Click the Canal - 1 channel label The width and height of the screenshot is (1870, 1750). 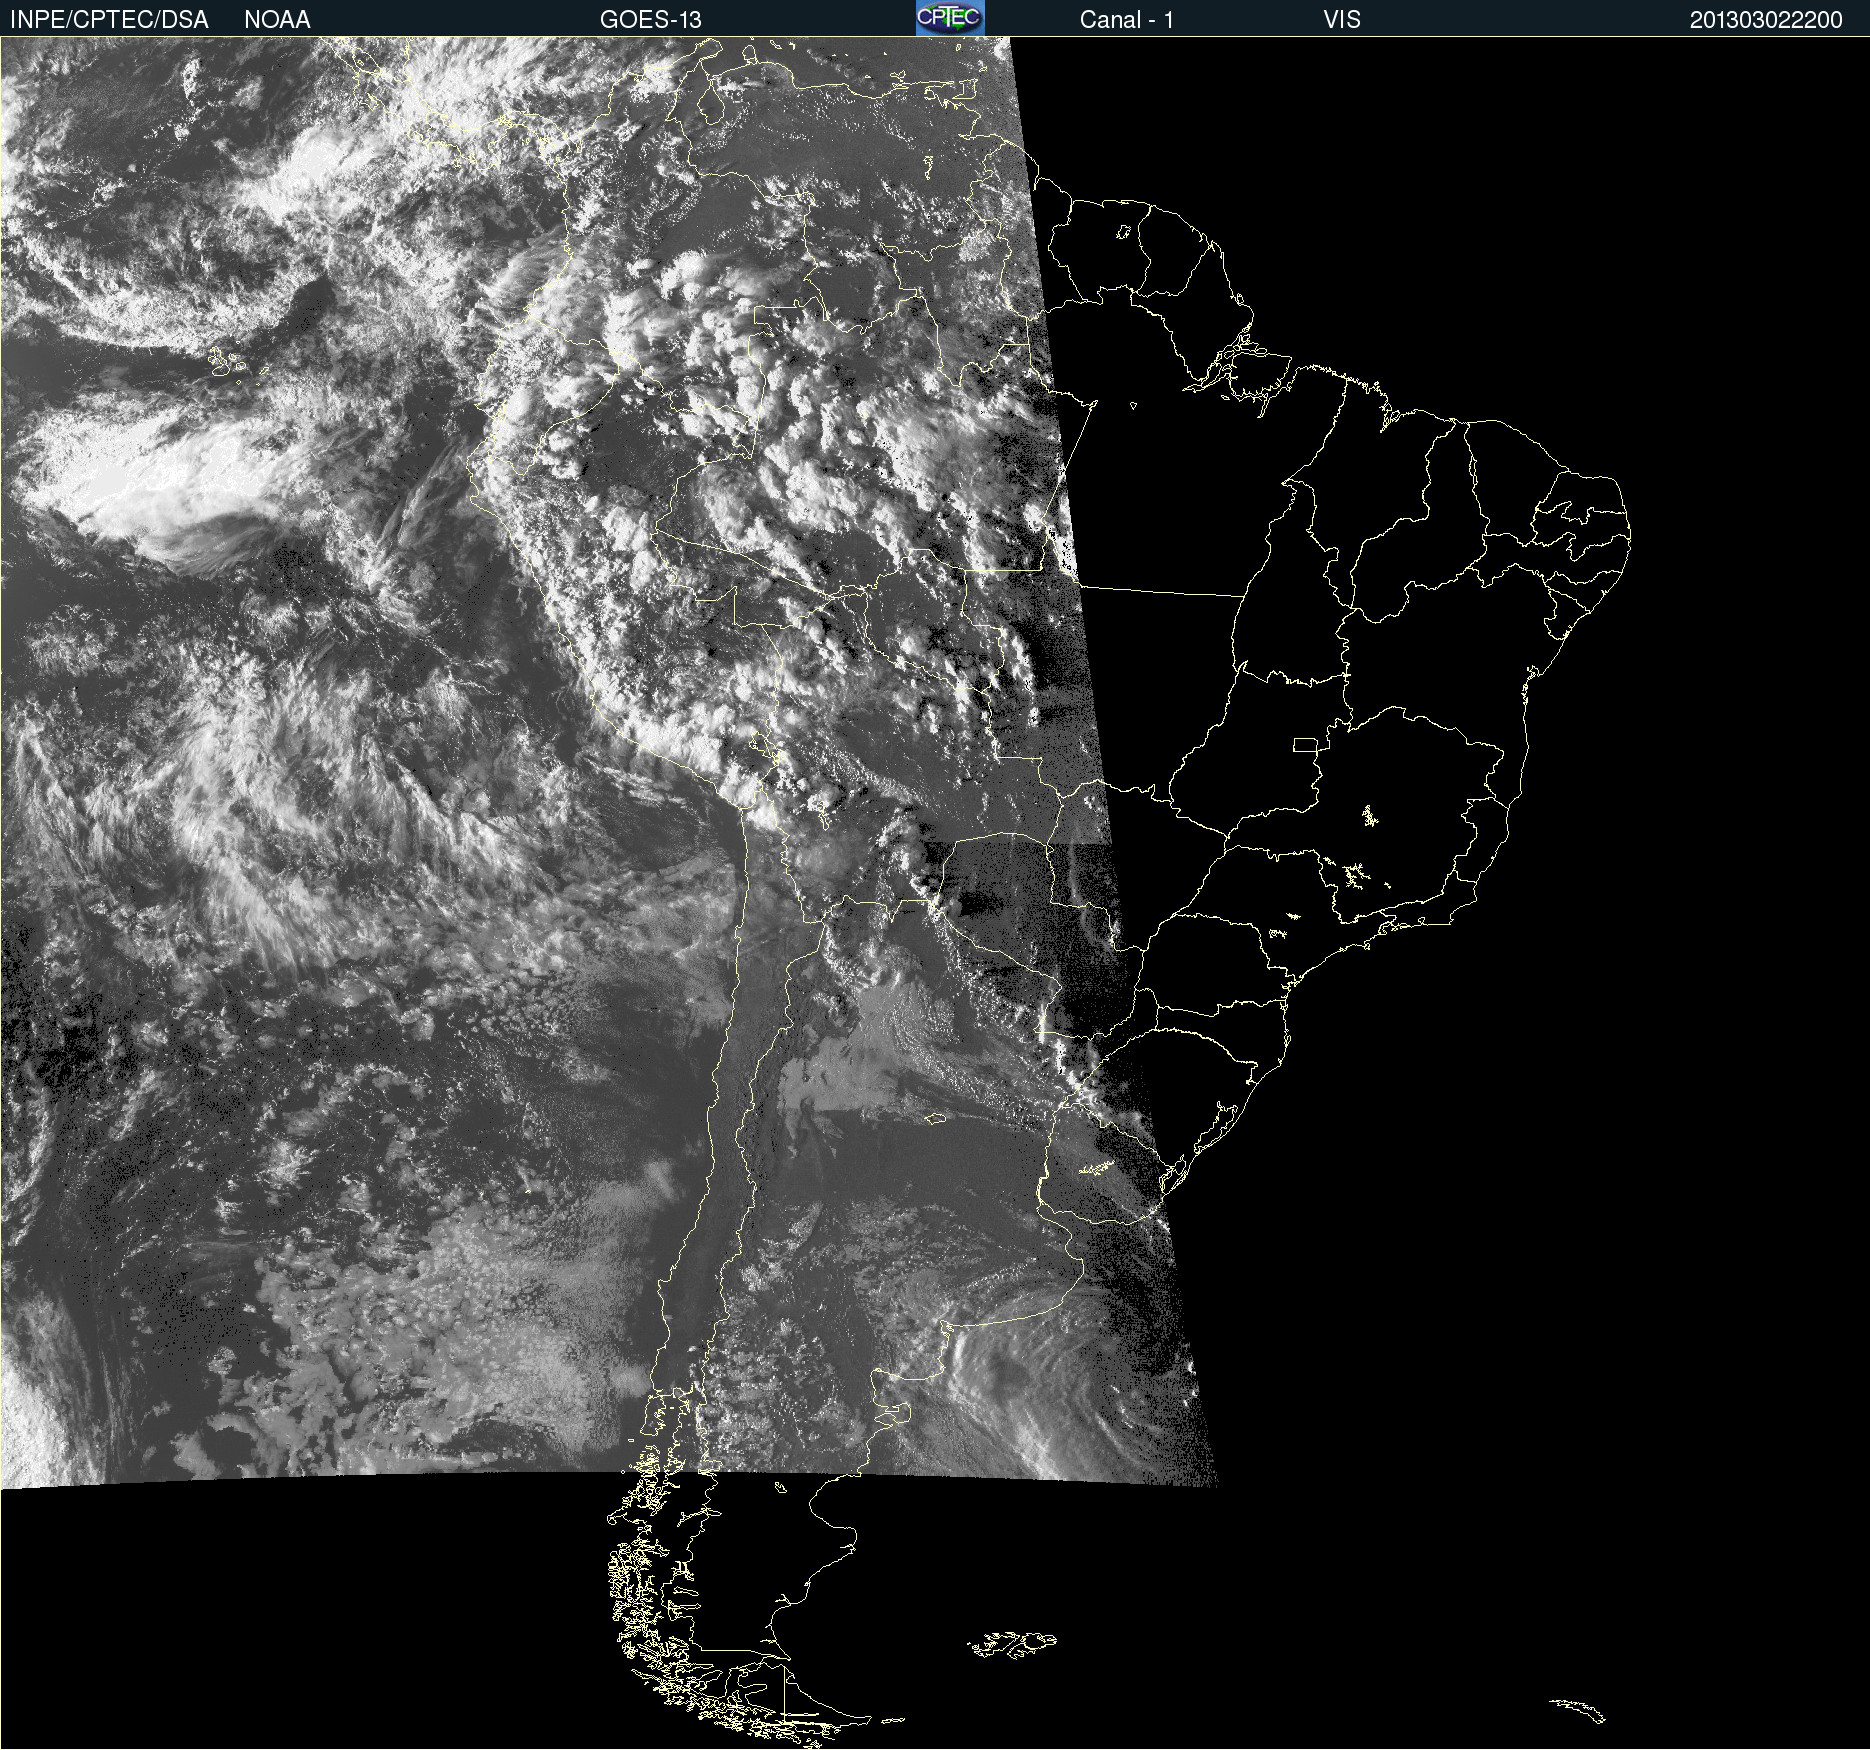coord(1127,20)
